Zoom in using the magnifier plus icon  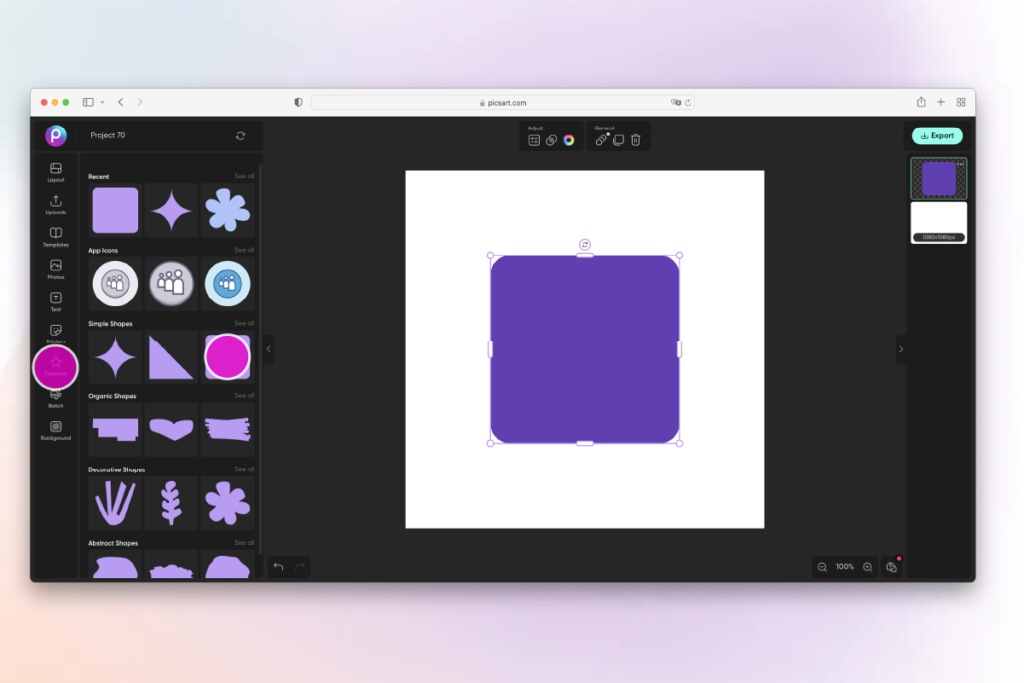tap(868, 566)
